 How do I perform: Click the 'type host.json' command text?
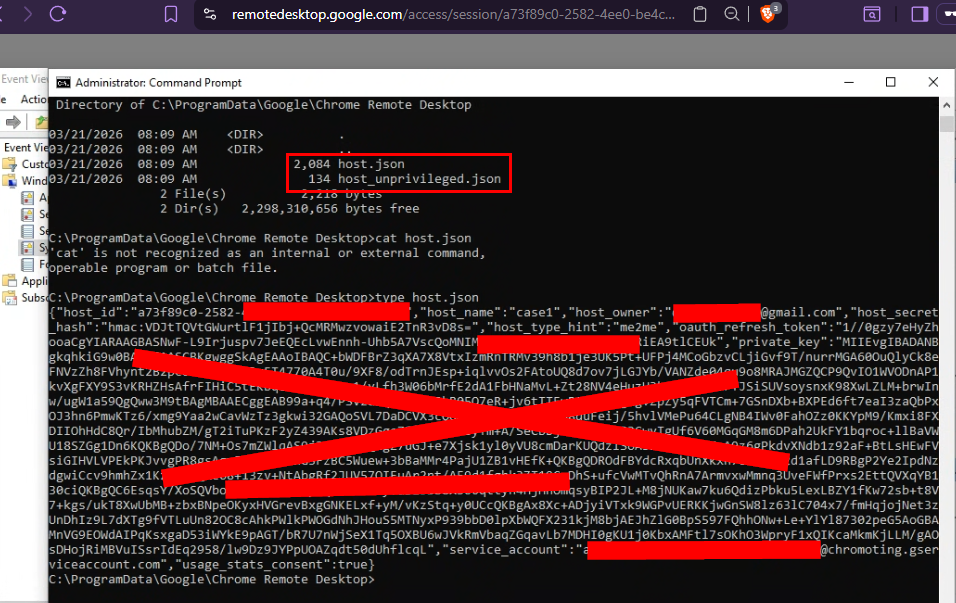point(427,298)
